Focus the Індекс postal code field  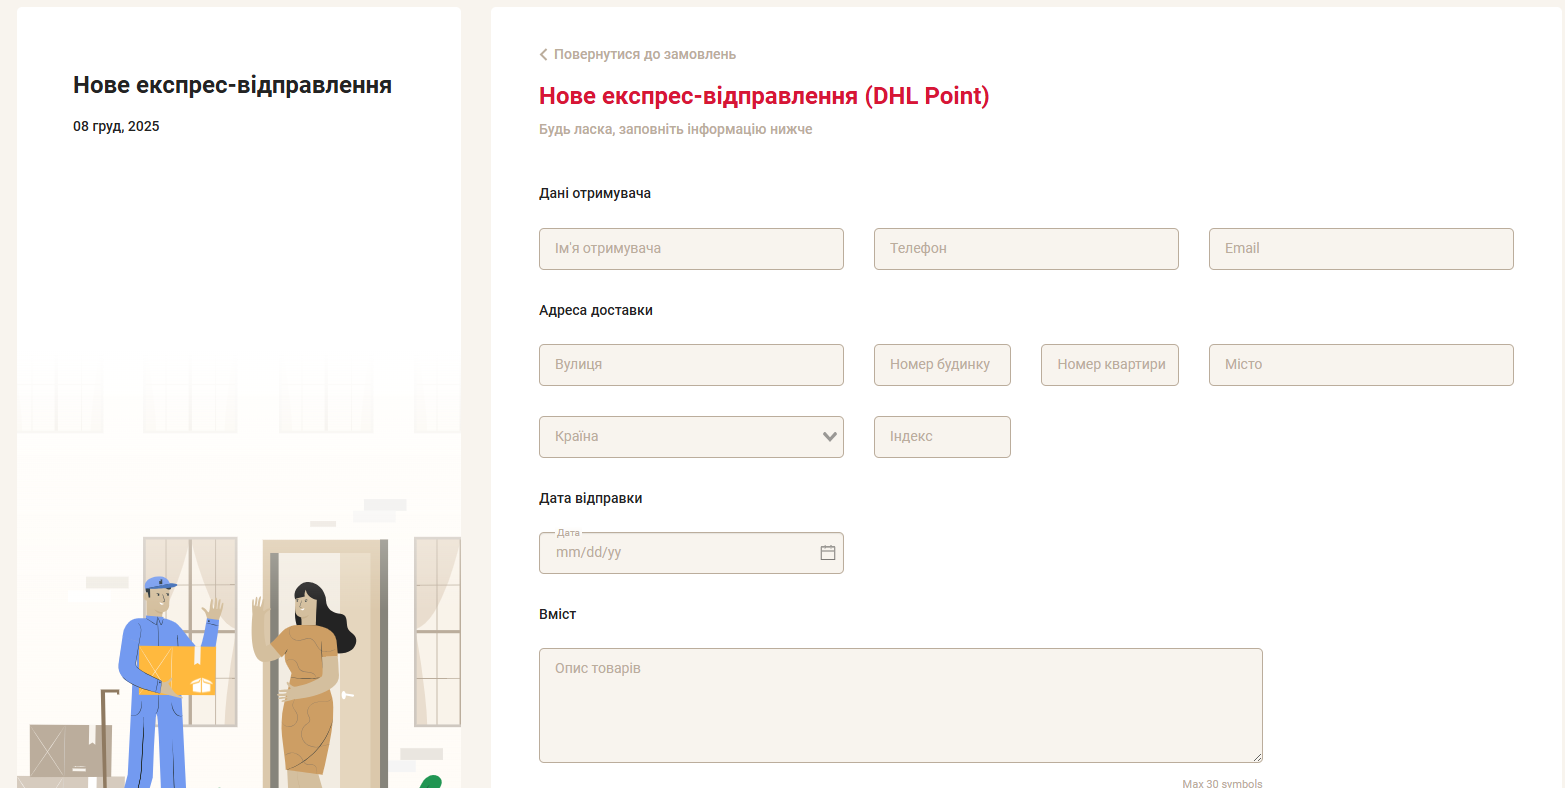coord(942,437)
